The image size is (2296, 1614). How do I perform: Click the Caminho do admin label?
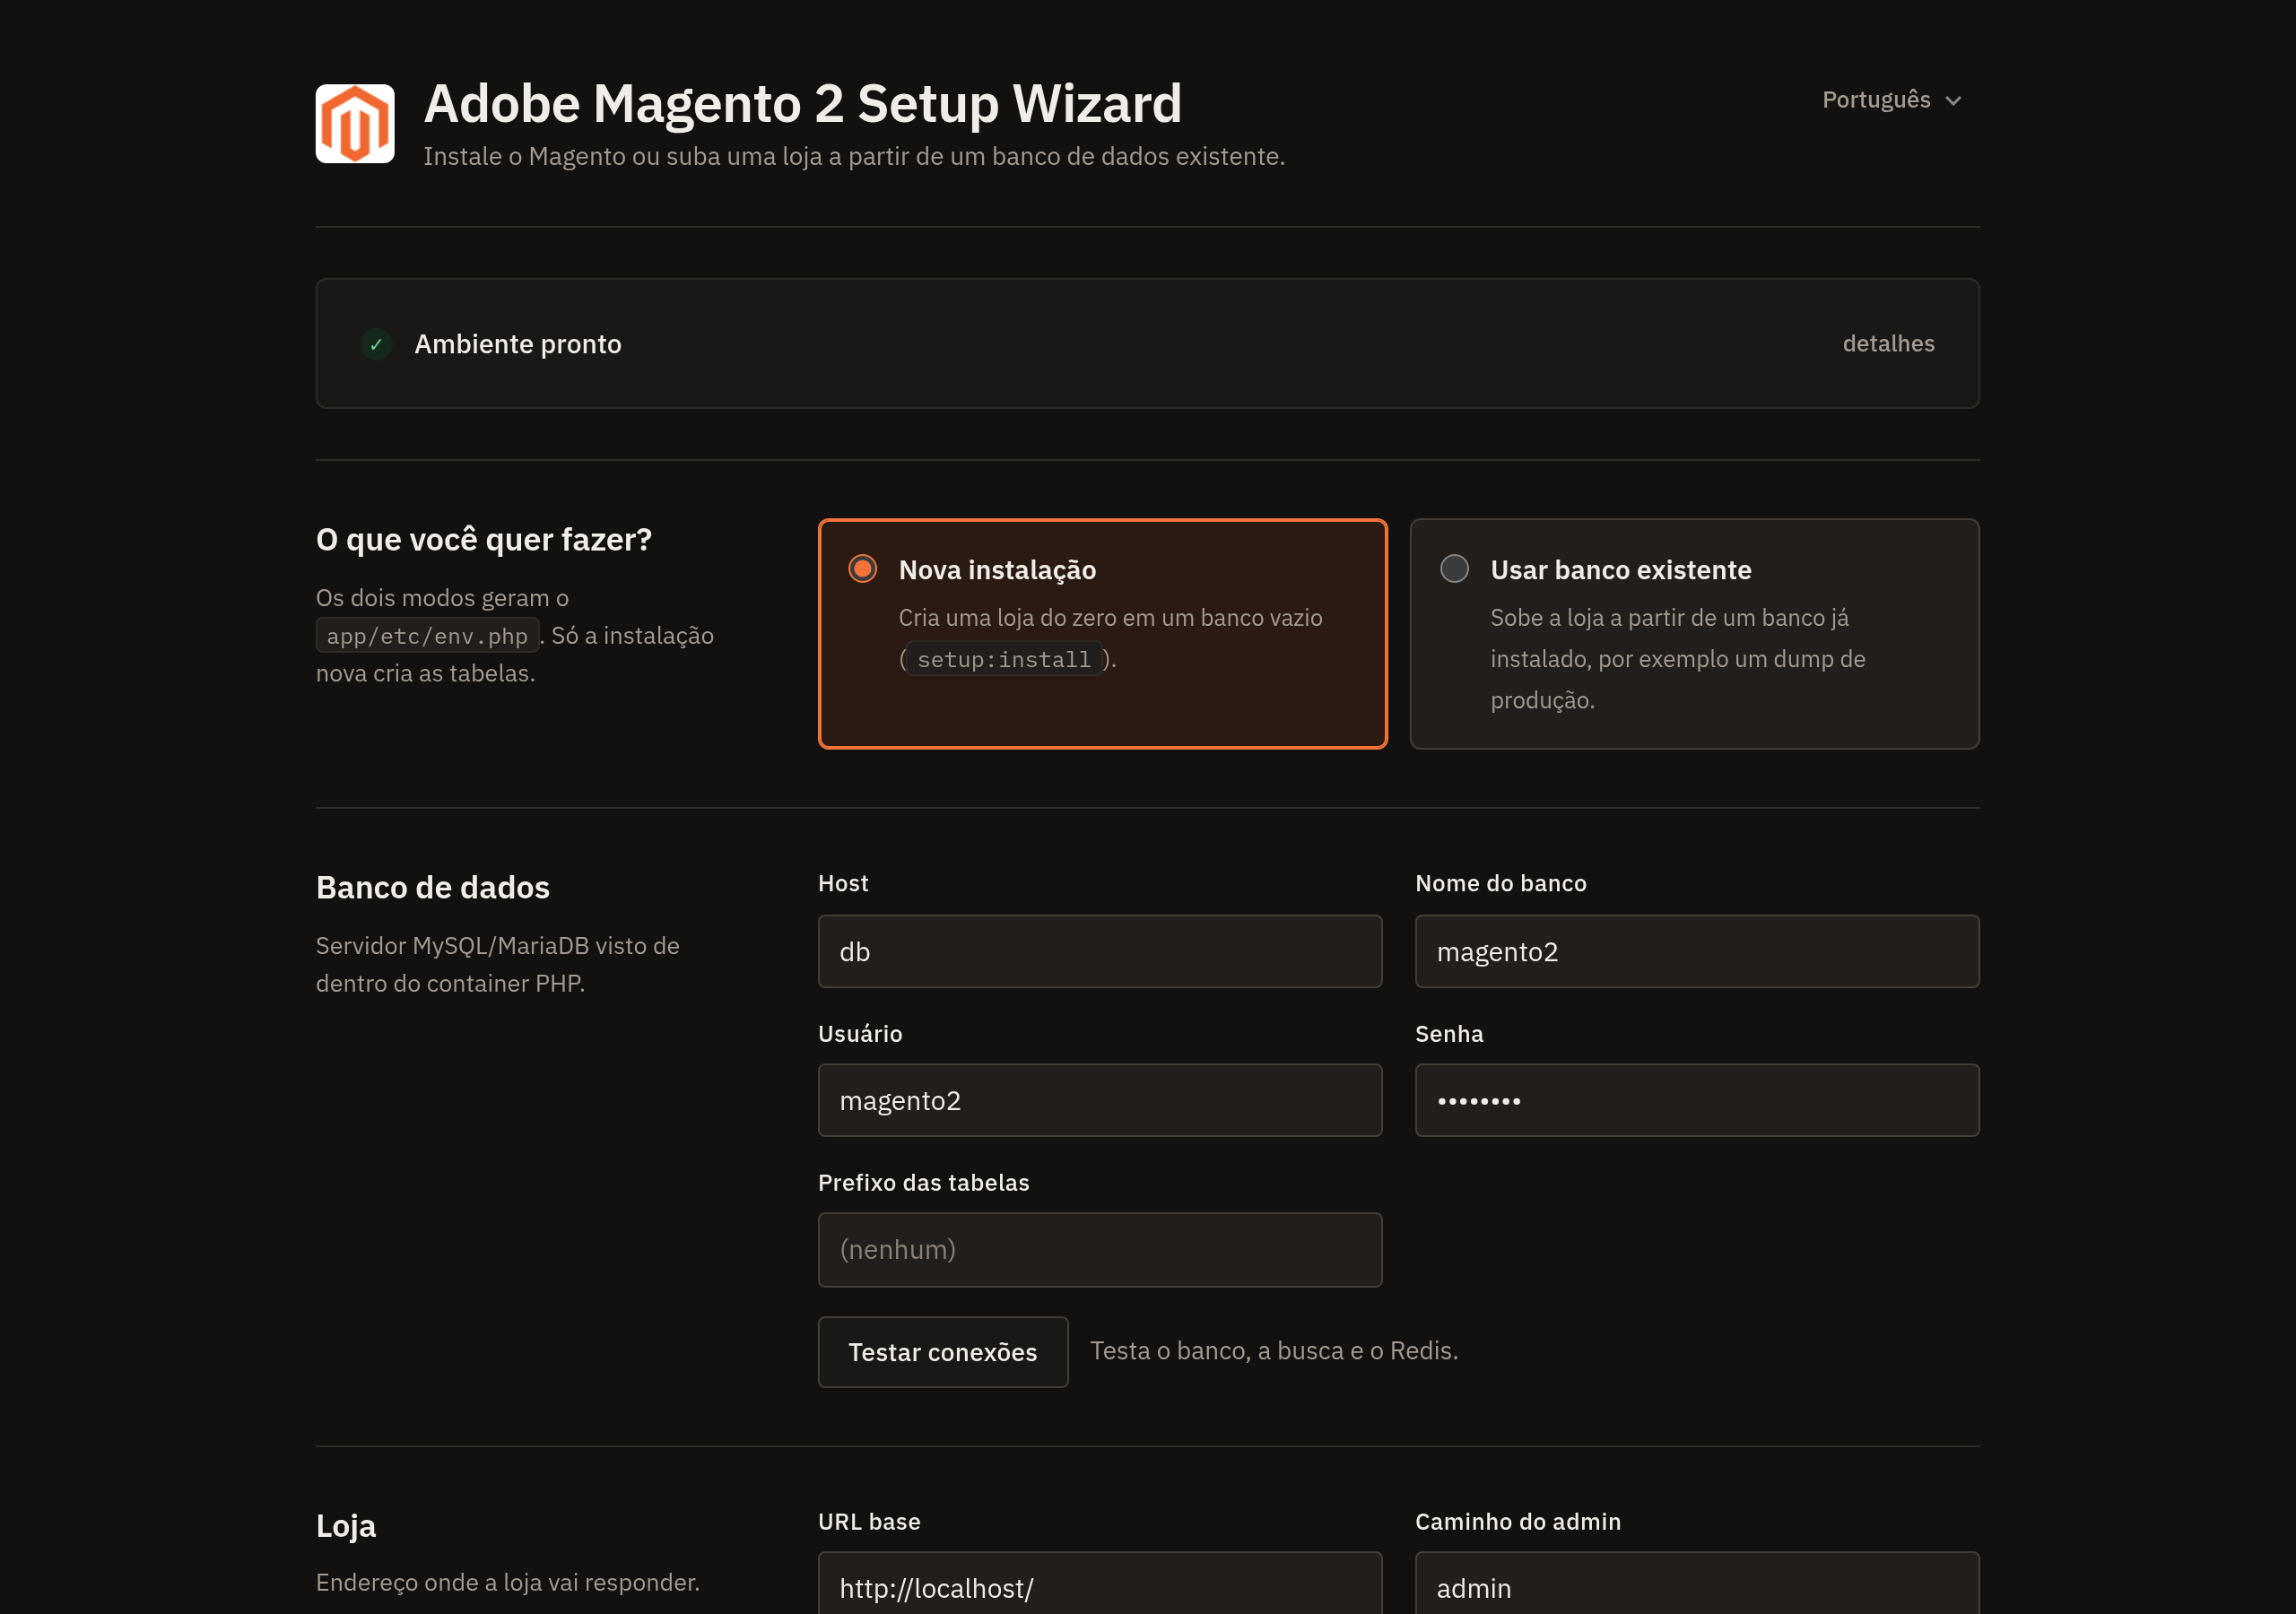click(1517, 1522)
